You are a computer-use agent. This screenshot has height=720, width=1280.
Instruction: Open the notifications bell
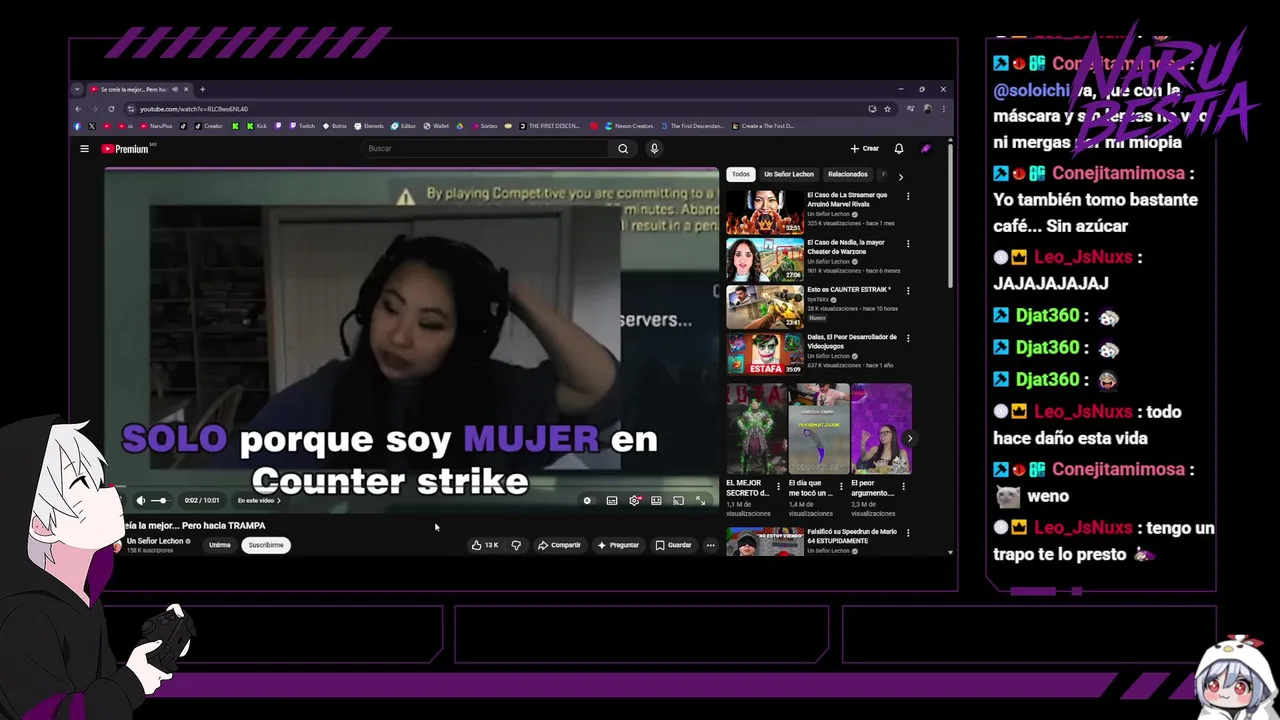(899, 149)
